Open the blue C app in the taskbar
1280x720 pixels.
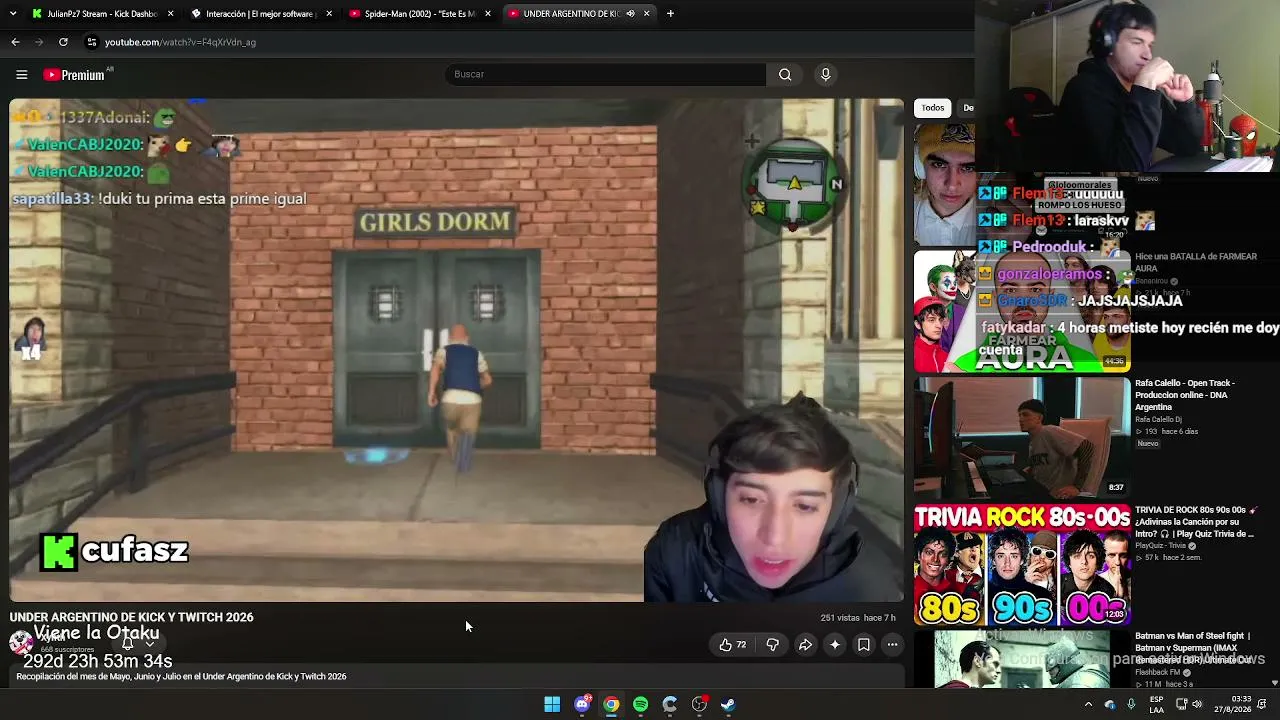click(669, 704)
